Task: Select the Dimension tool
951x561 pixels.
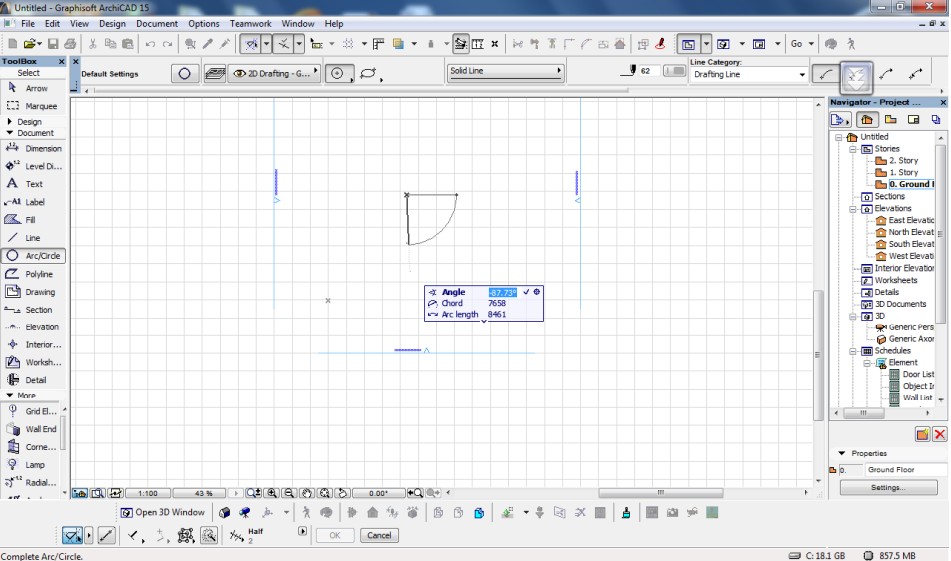Action: coord(33,149)
